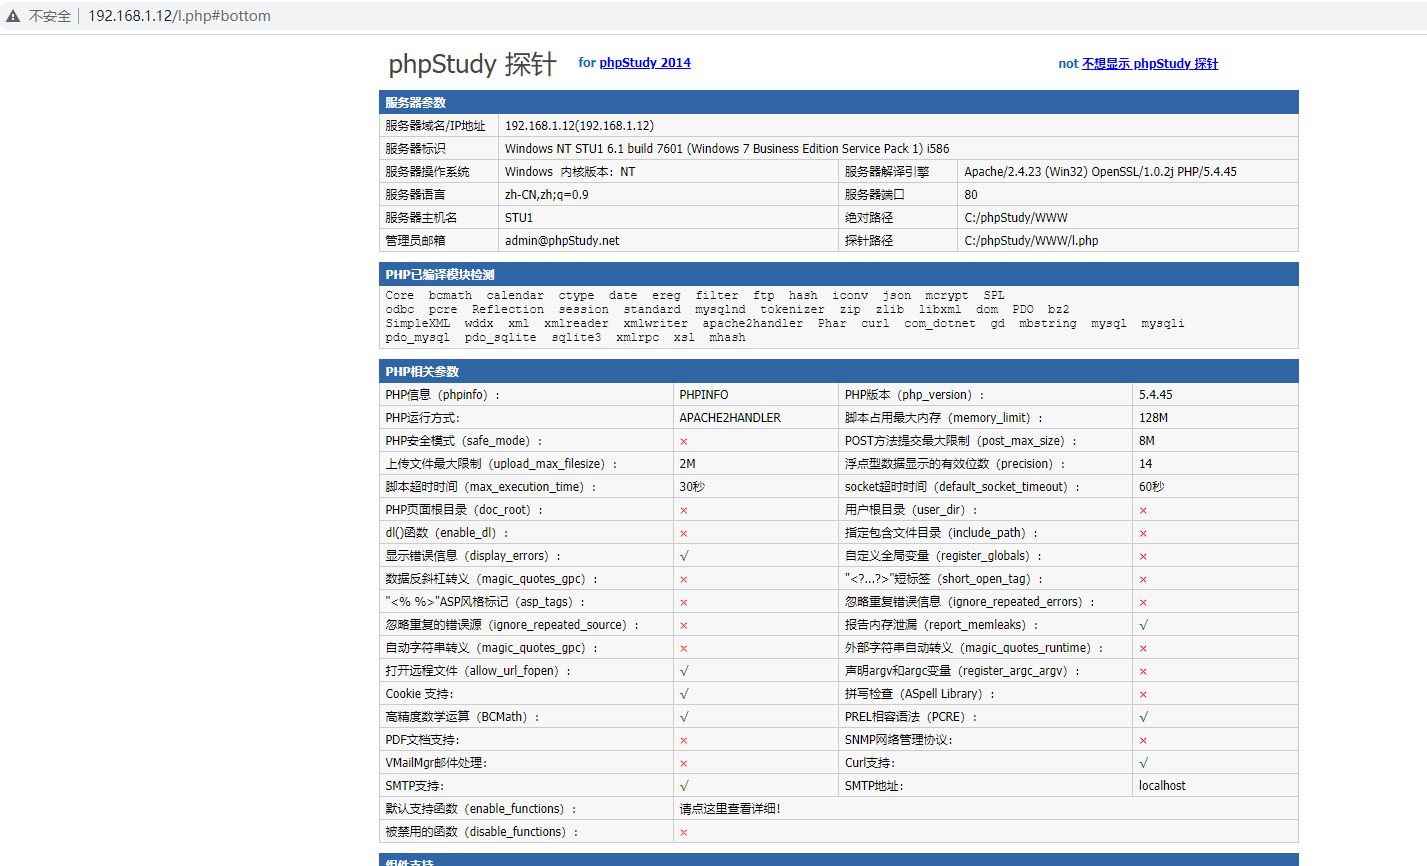Screen dimensions: 1427x866
Task: Click the PHP version value 5.4.45
Action: pos(1156,395)
